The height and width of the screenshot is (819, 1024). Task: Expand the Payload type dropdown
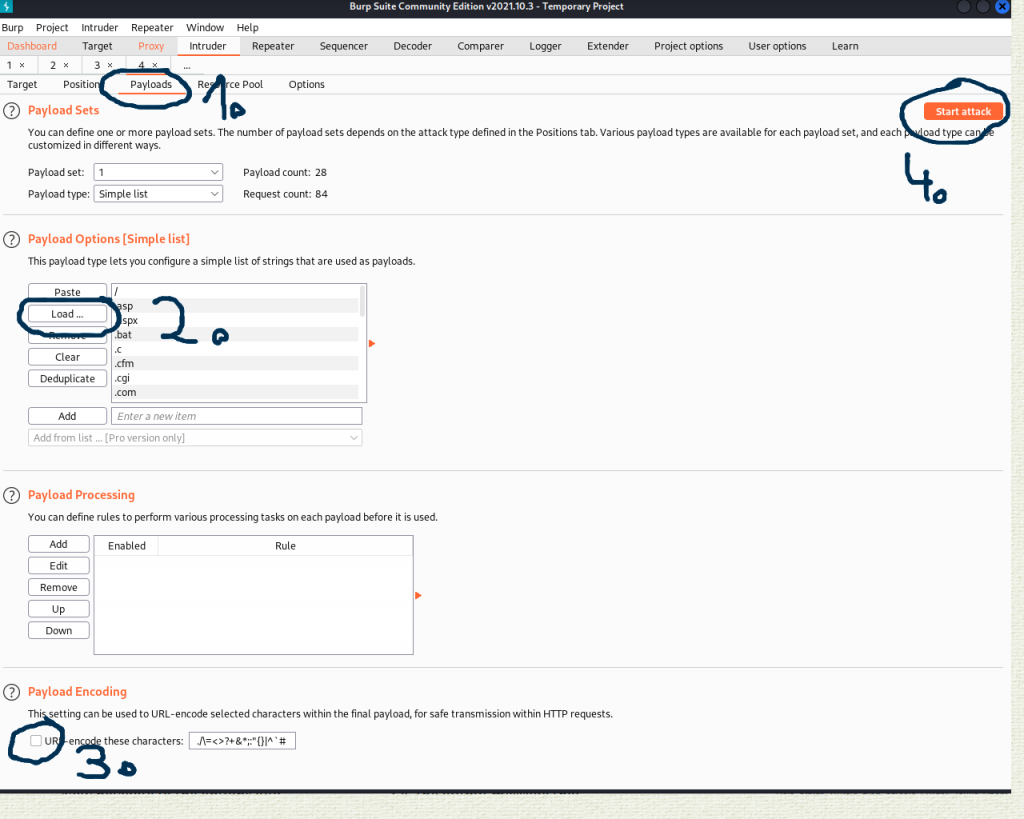tap(158, 194)
